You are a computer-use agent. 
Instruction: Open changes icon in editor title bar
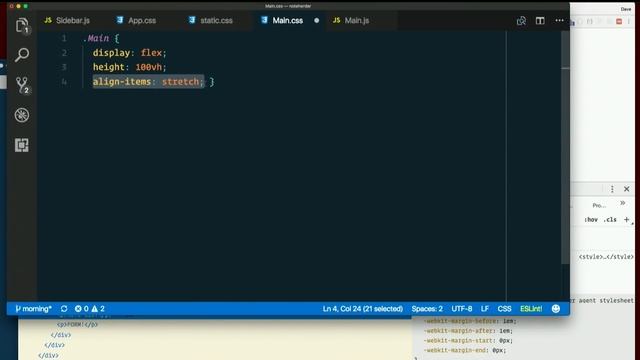[x=521, y=21]
